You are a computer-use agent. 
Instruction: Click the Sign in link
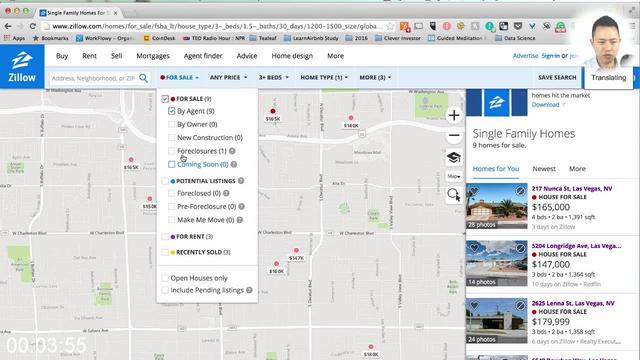tap(551, 56)
